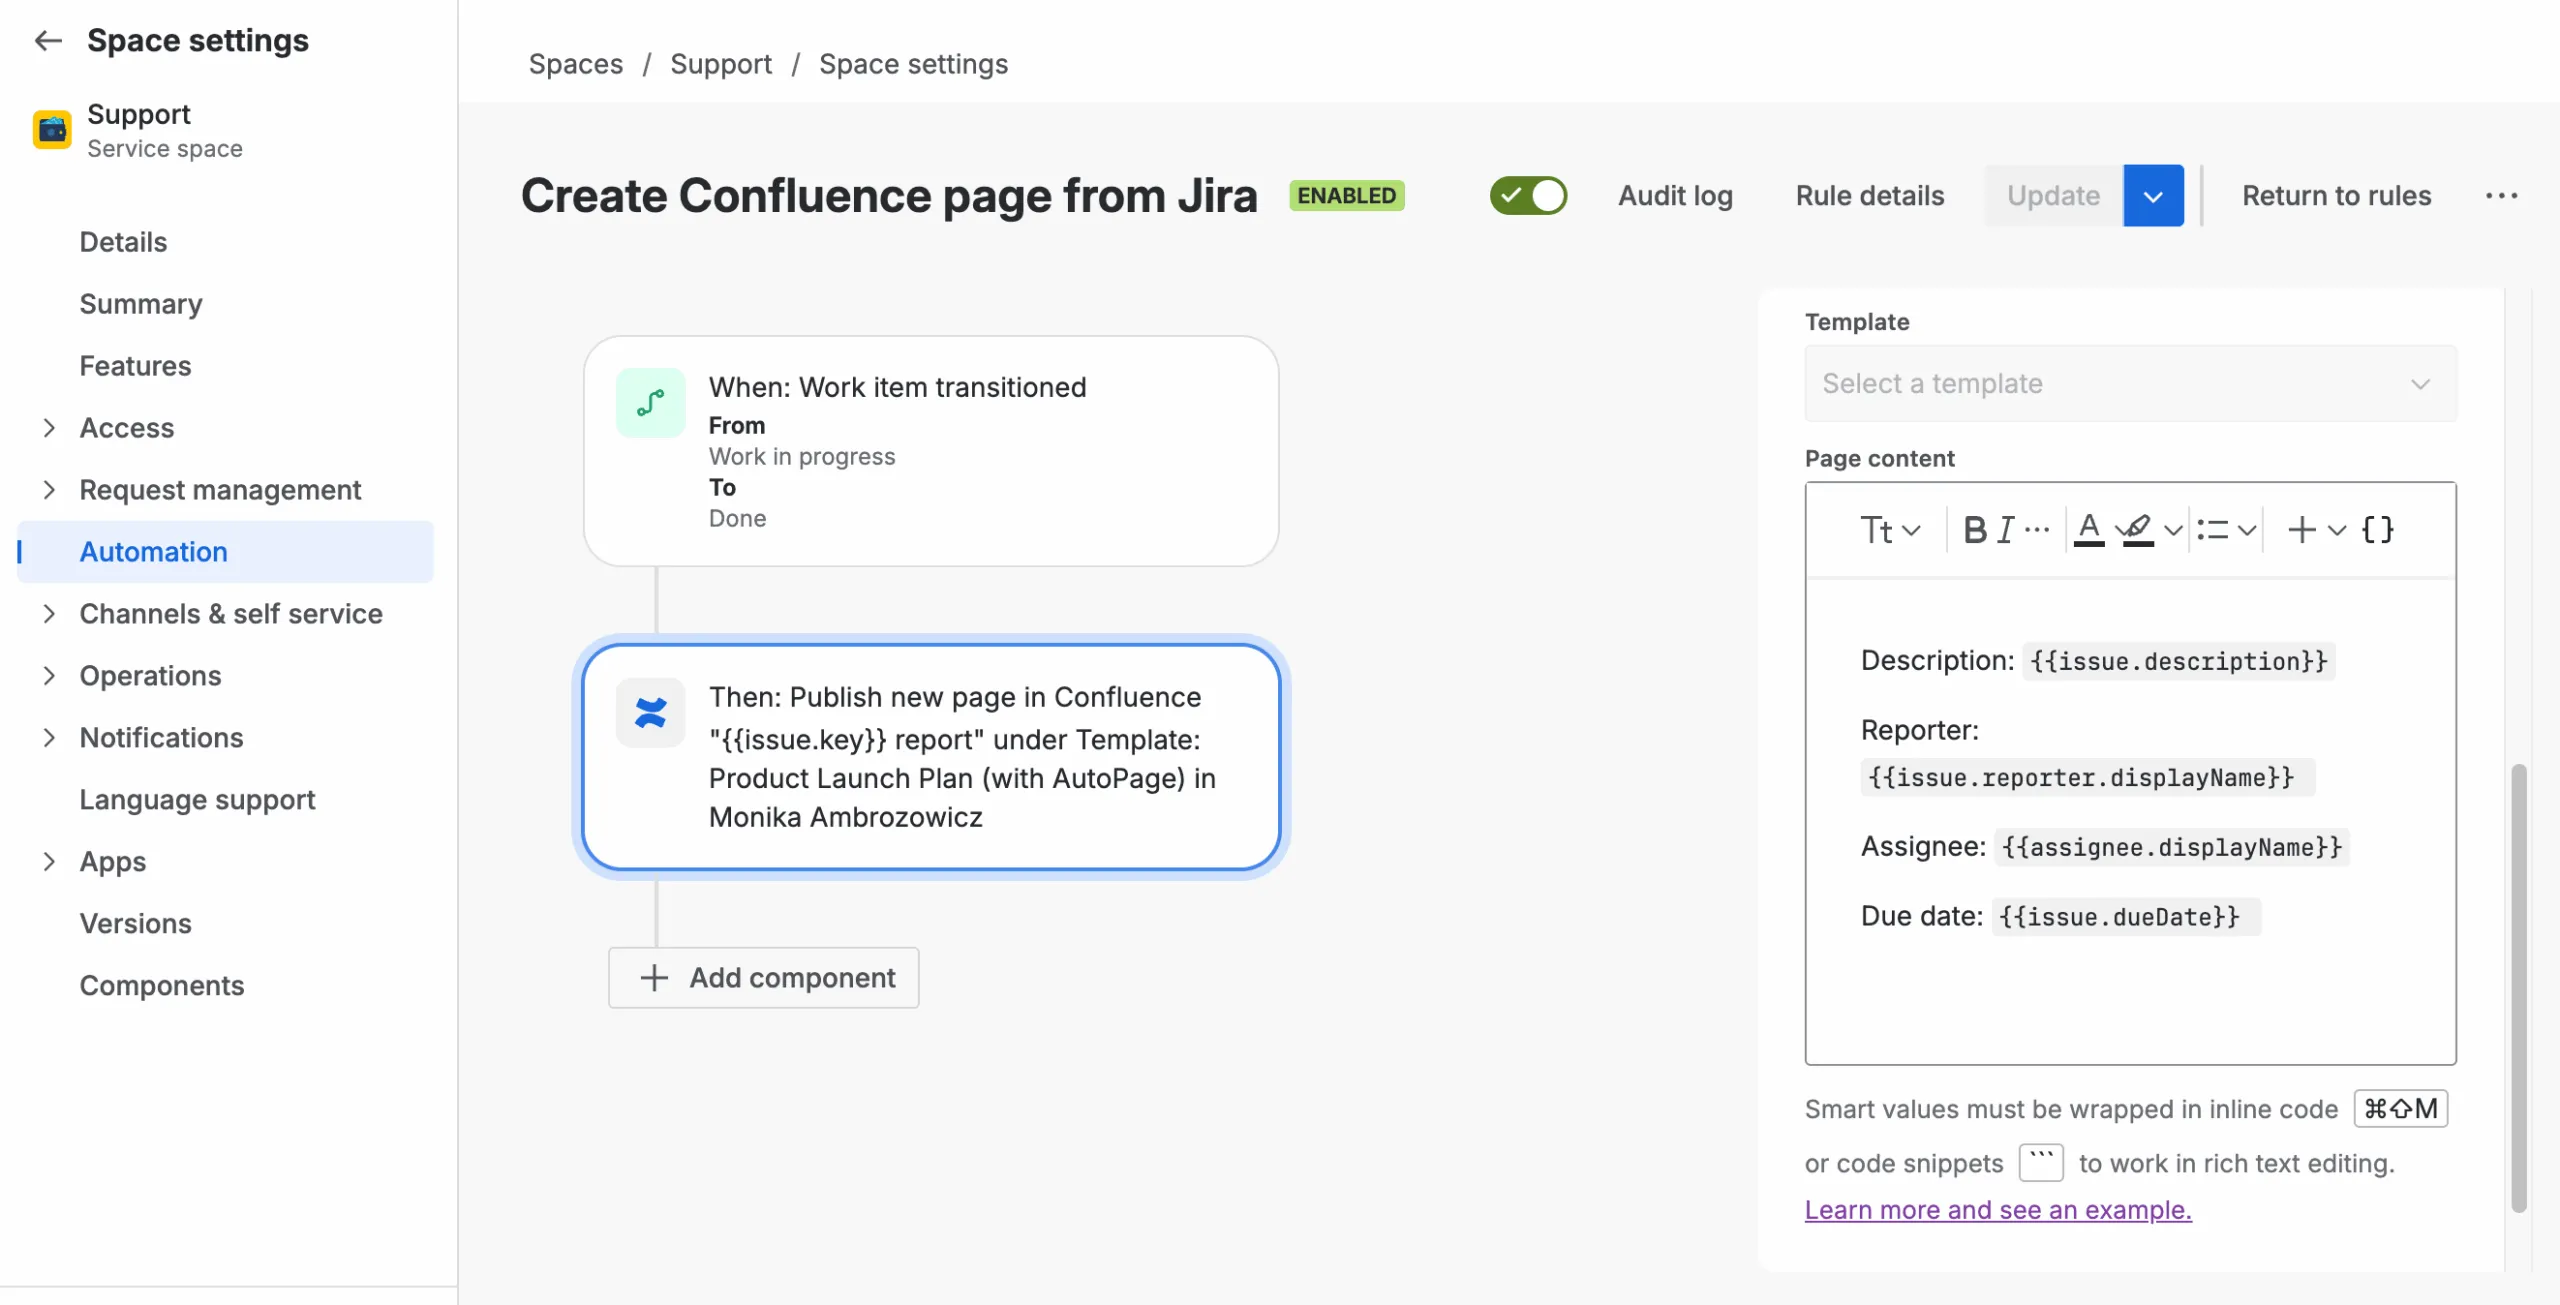Click the back arrow beside Space settings
The height and width of the screenshot is (1305, 2560).
[48, 40]
